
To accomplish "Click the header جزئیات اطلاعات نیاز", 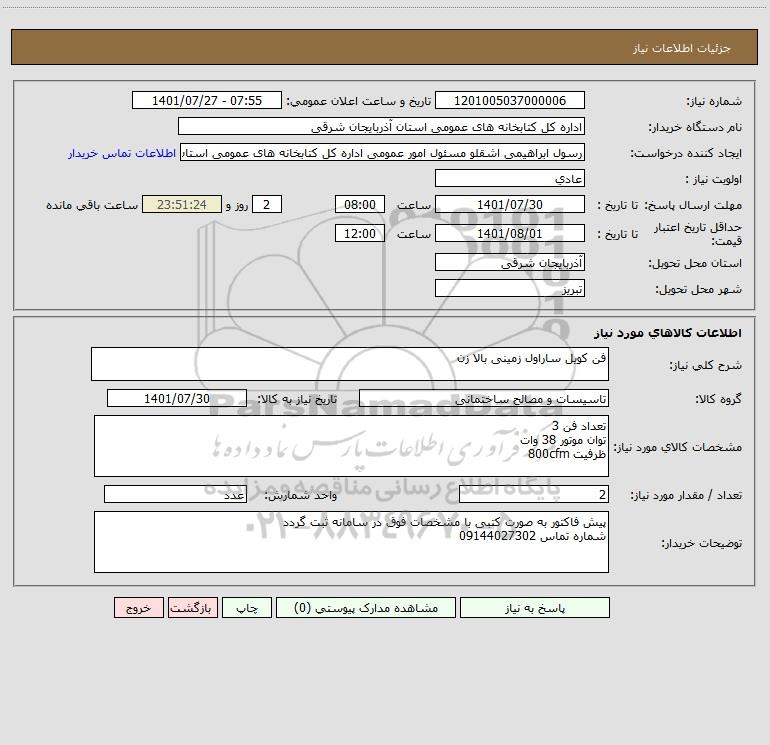I will coord(682,48).
